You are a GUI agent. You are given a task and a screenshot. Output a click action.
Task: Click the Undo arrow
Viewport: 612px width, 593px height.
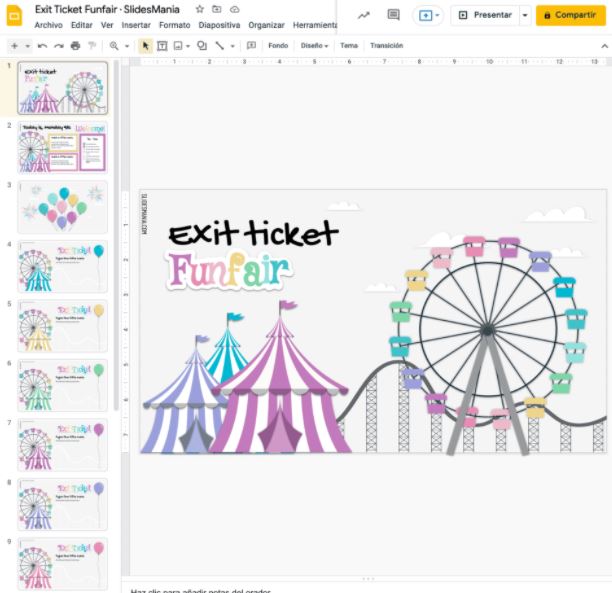pos(42,46)
